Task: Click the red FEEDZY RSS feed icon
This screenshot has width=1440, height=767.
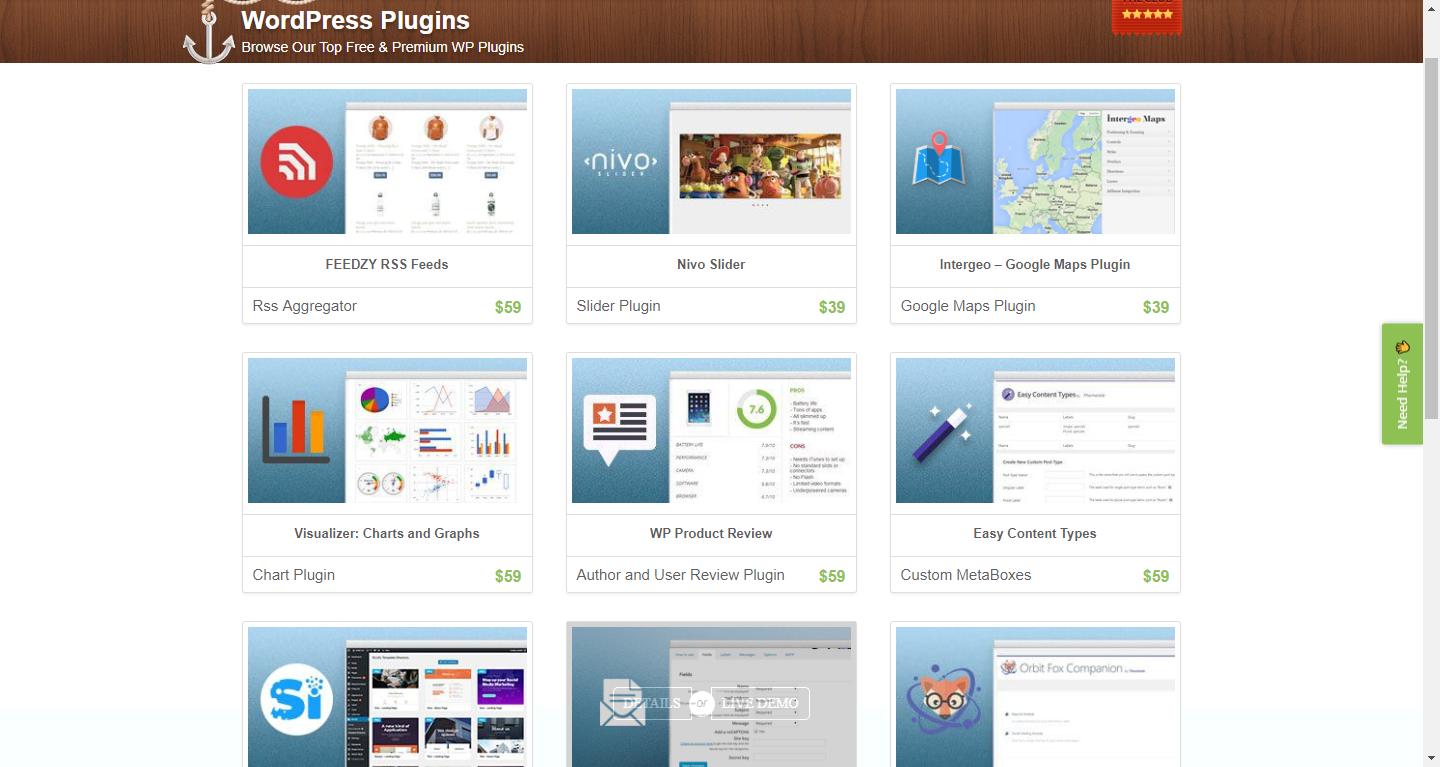Action: tap(297, 162)
